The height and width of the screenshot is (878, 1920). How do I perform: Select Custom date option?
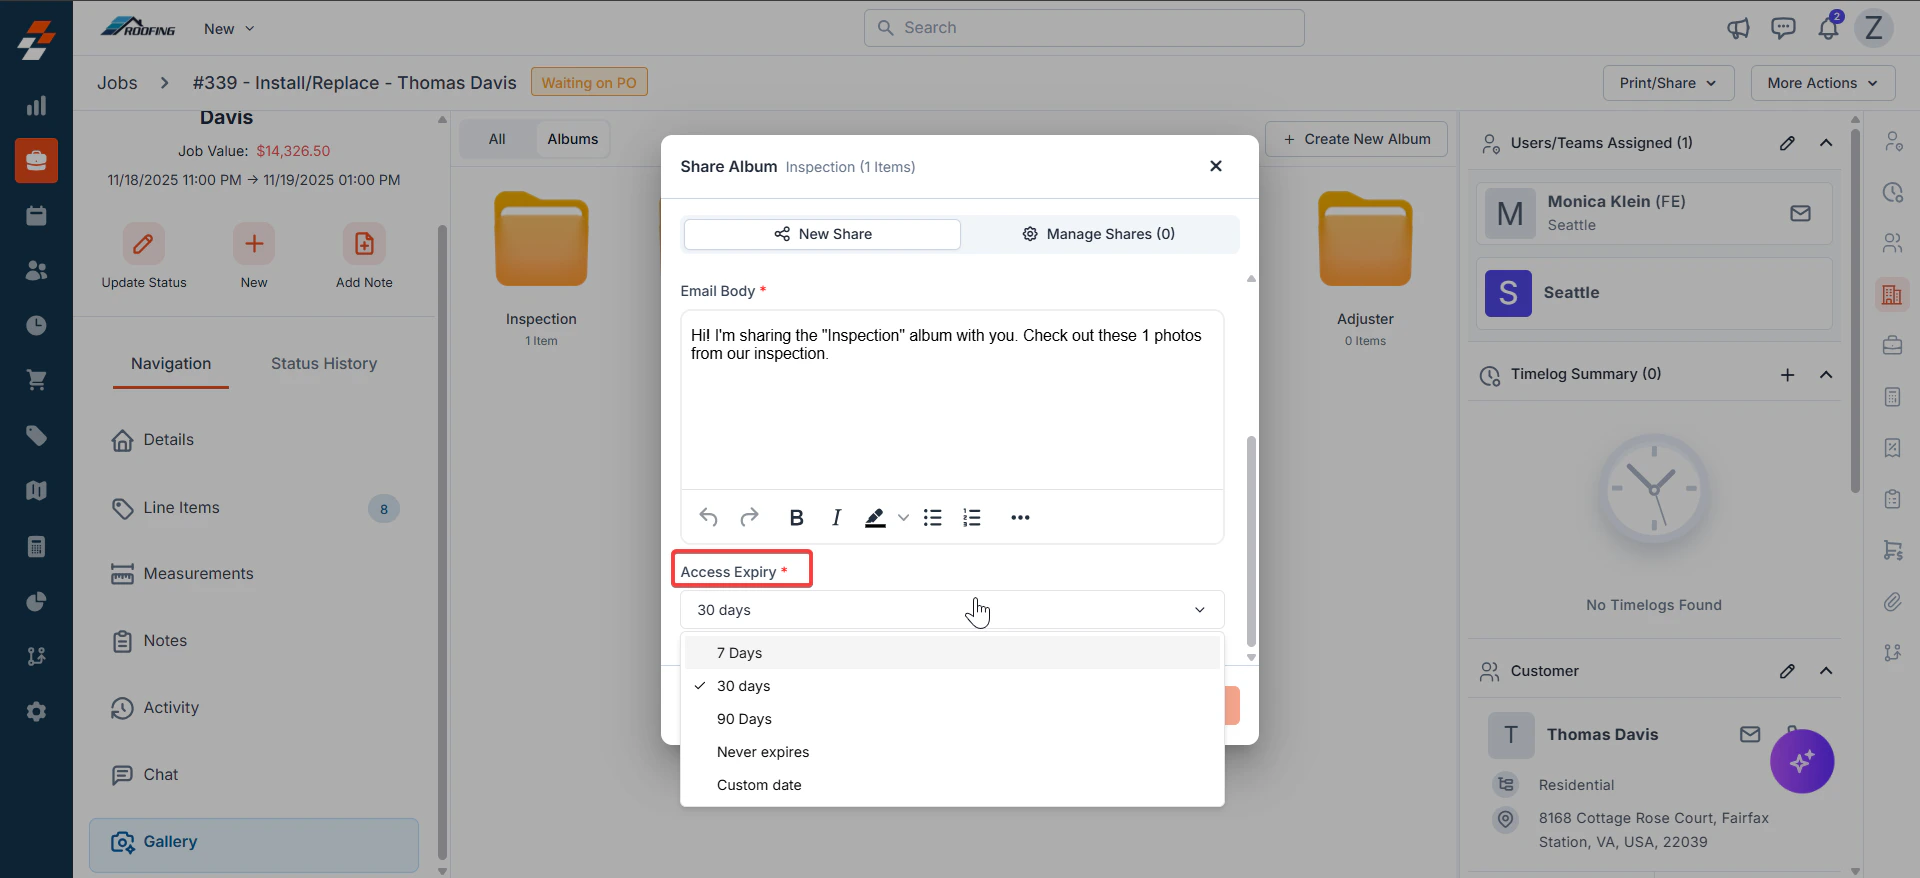[952, 785]
